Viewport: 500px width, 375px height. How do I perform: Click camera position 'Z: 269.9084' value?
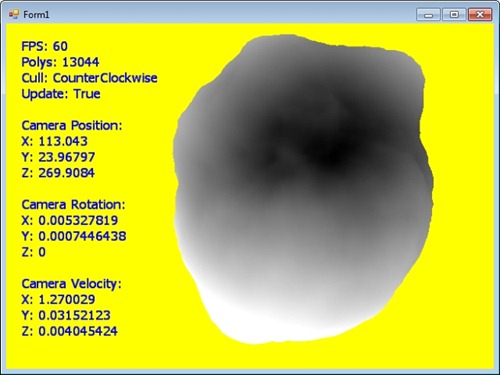coord(58,173)
